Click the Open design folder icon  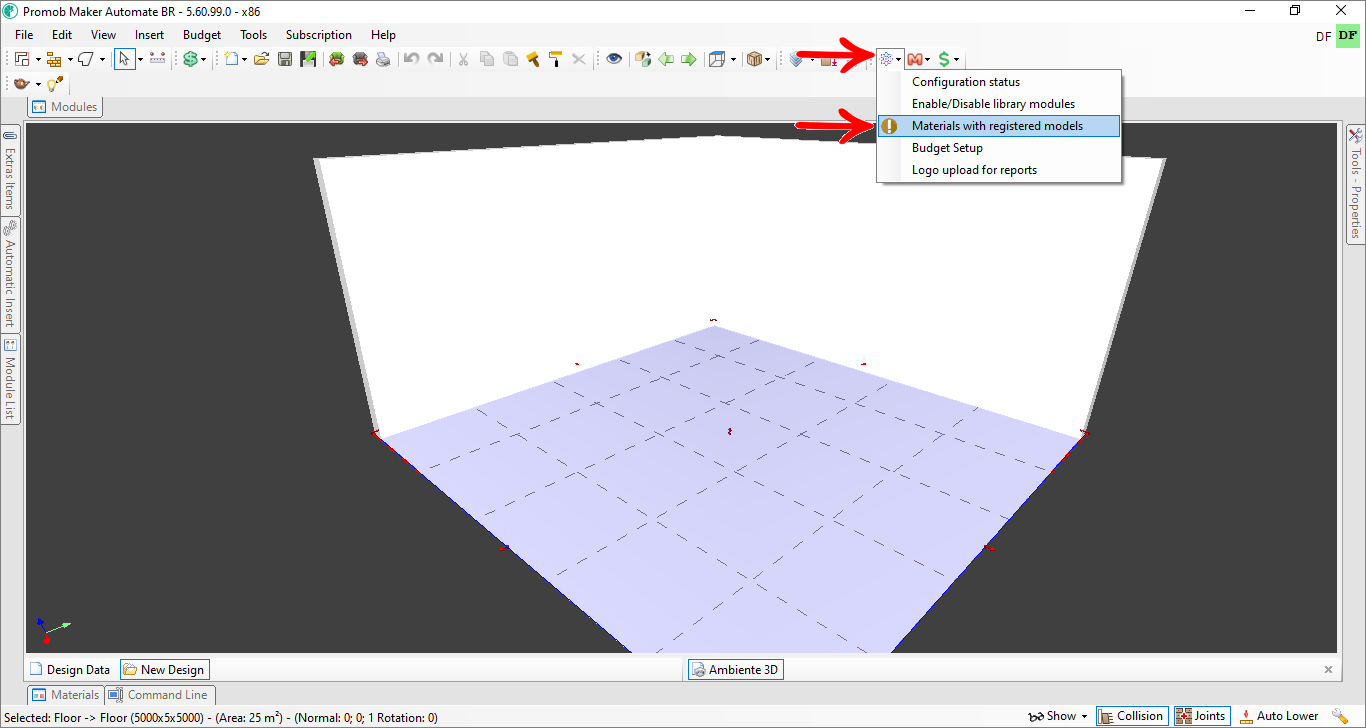pos(261,59)
